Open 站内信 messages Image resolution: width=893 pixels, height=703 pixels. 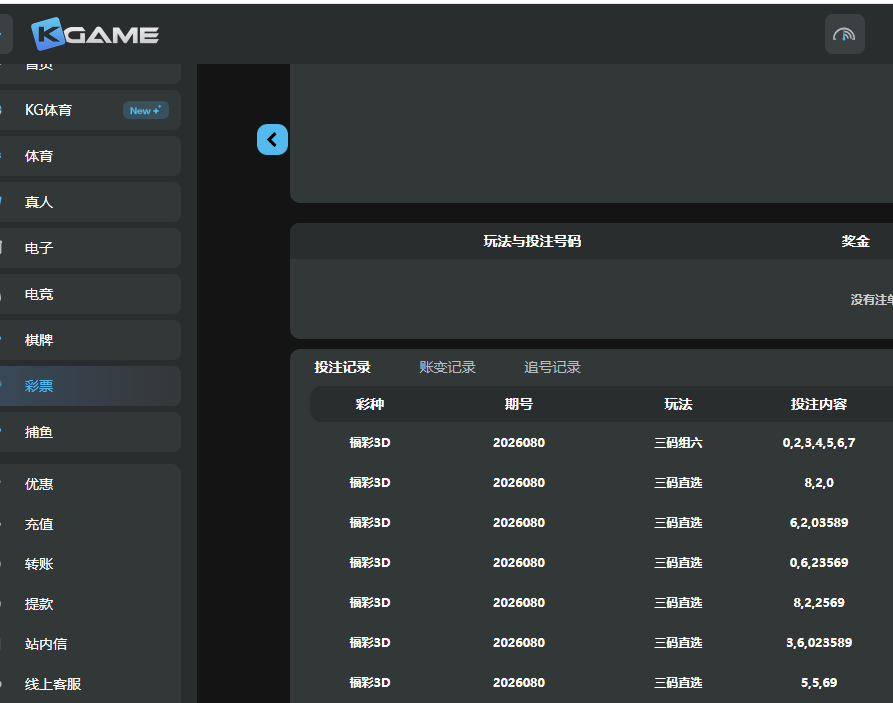point(46,644)
